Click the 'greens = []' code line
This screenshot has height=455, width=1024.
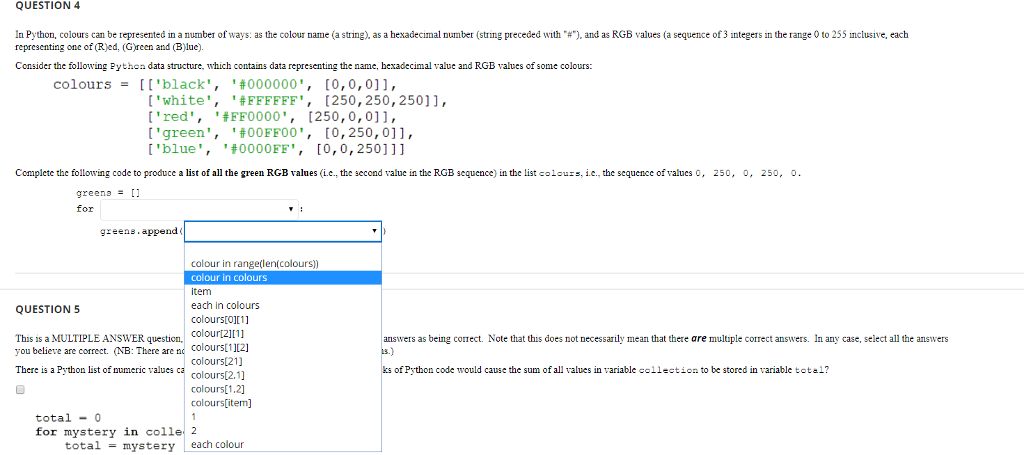tap(108, 193)
